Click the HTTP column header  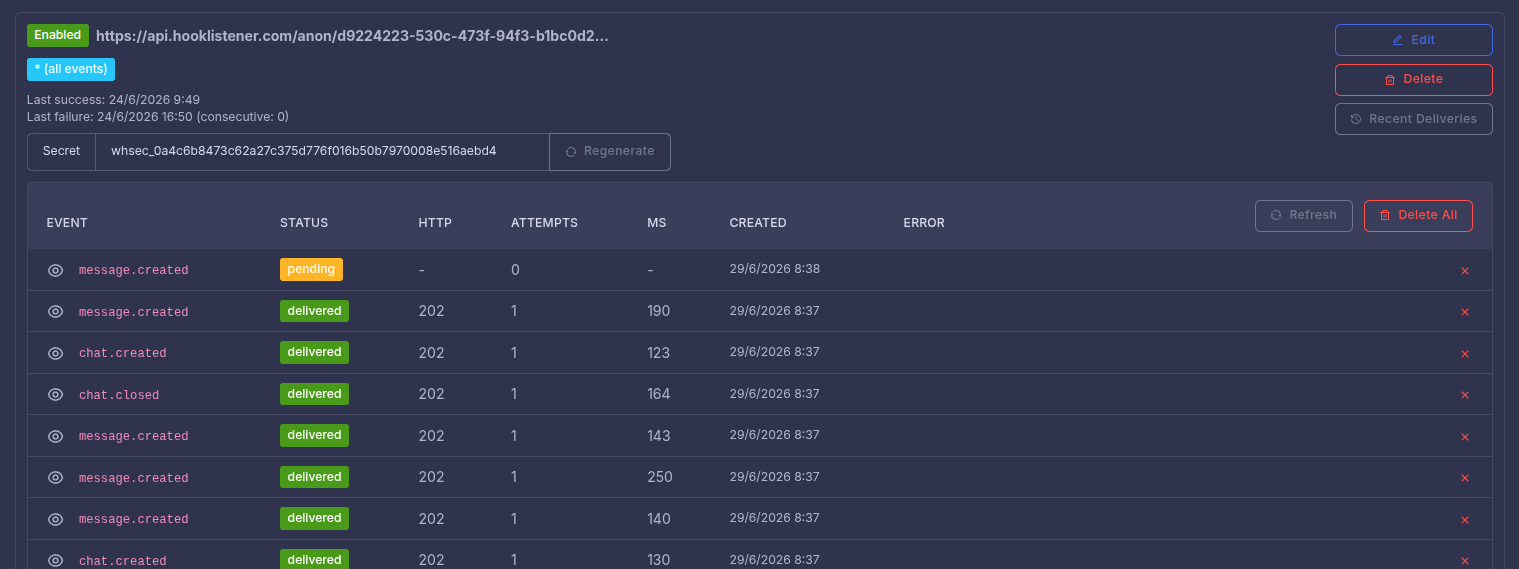[435, 223]
